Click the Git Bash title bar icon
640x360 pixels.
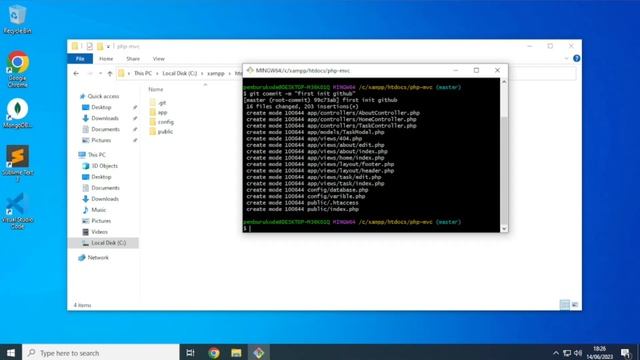pyautogui.click(x=250, y=70)
